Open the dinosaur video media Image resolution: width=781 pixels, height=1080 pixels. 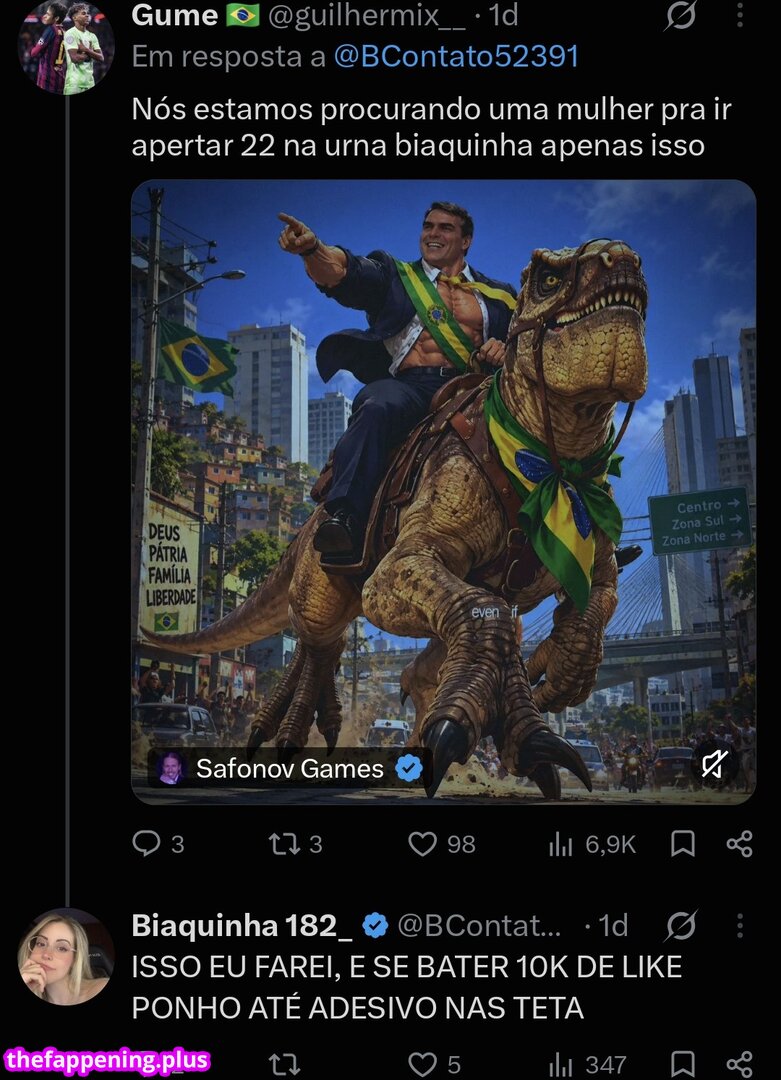tap(444, 492)
